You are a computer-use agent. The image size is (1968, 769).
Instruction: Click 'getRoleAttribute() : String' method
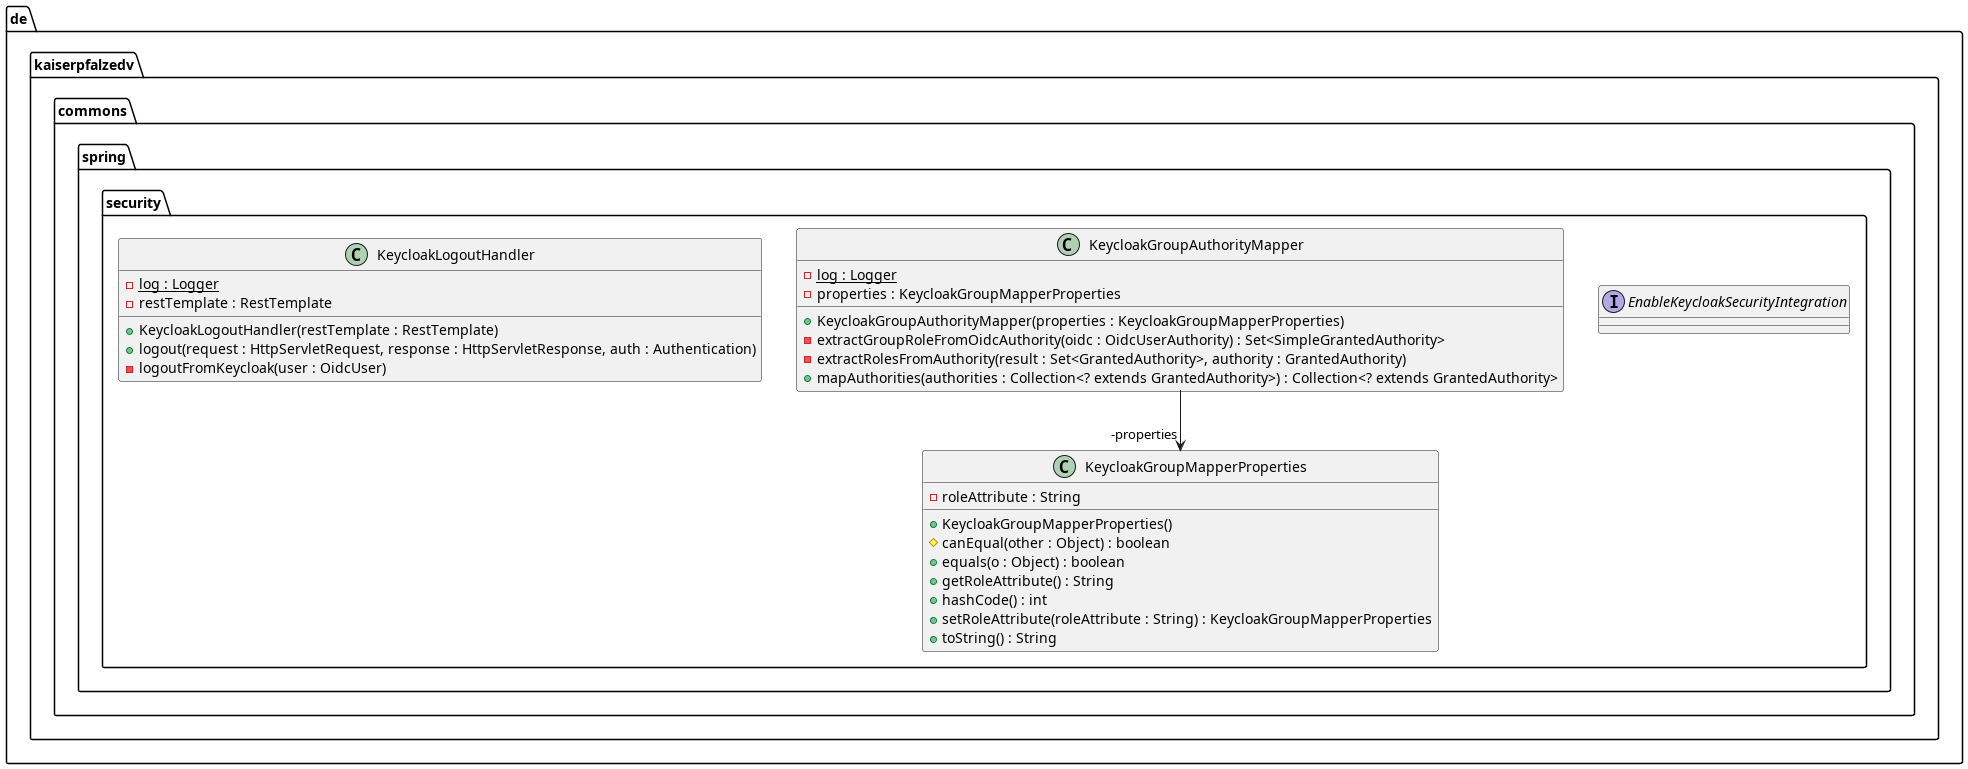pyautogui.click(x=1028, y=582)
